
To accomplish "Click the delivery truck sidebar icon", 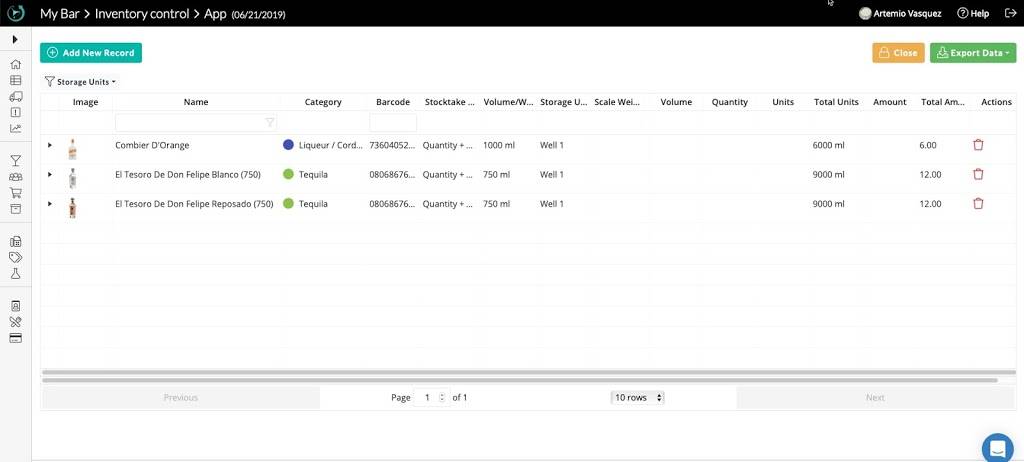I will click(x=15, y=96).
